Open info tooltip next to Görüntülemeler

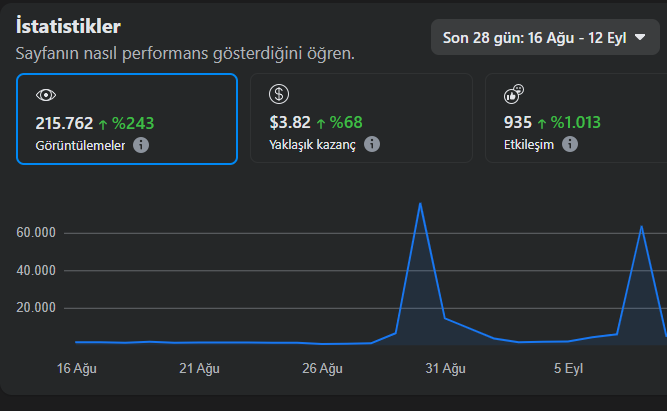point(141,145)
